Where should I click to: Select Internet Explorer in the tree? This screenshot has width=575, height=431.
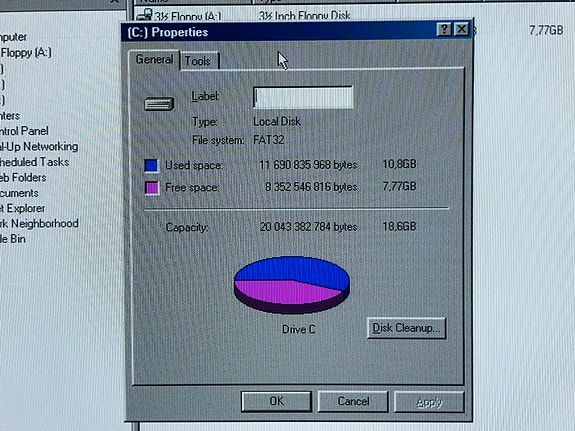tap(22, 208)
